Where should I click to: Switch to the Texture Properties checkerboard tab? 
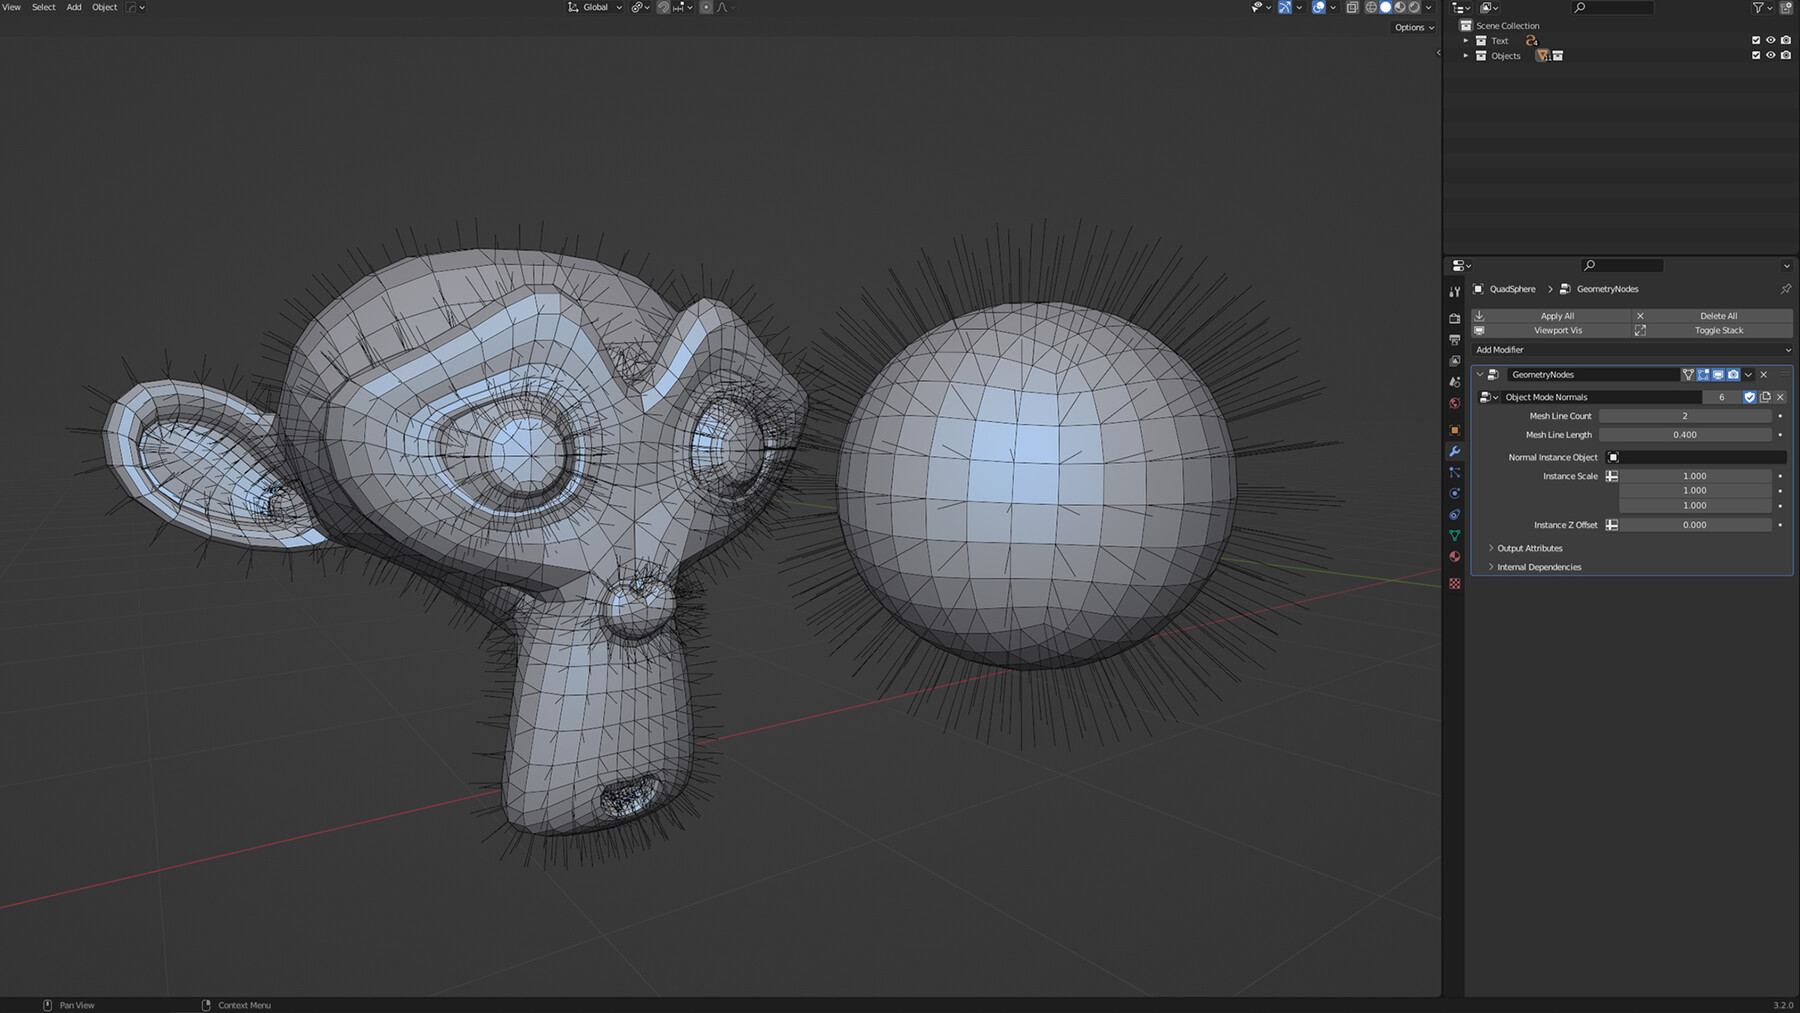click(x=1455, y=583)
